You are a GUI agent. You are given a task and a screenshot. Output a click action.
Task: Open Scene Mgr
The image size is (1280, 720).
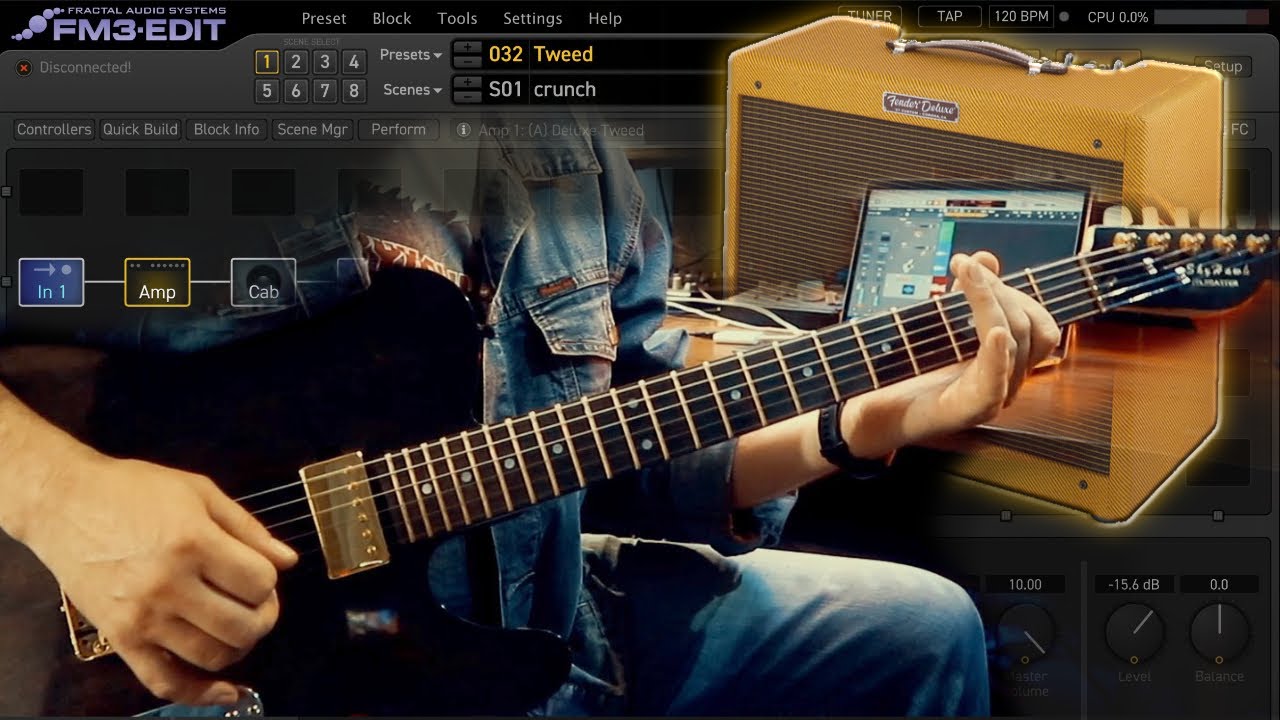tap(312, 129)
